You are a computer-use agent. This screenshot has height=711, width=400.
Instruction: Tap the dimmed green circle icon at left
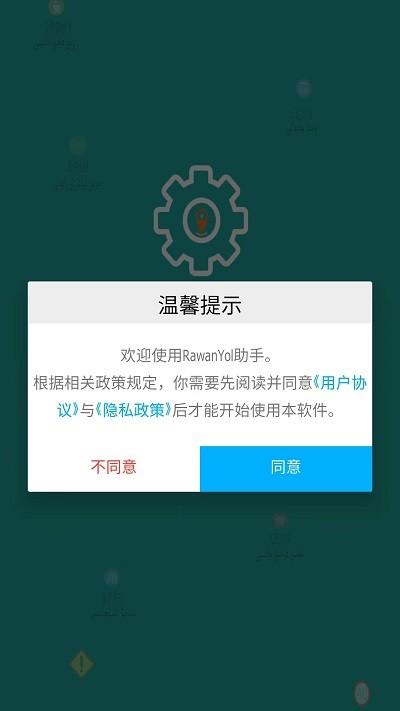(x=78, y=146)
